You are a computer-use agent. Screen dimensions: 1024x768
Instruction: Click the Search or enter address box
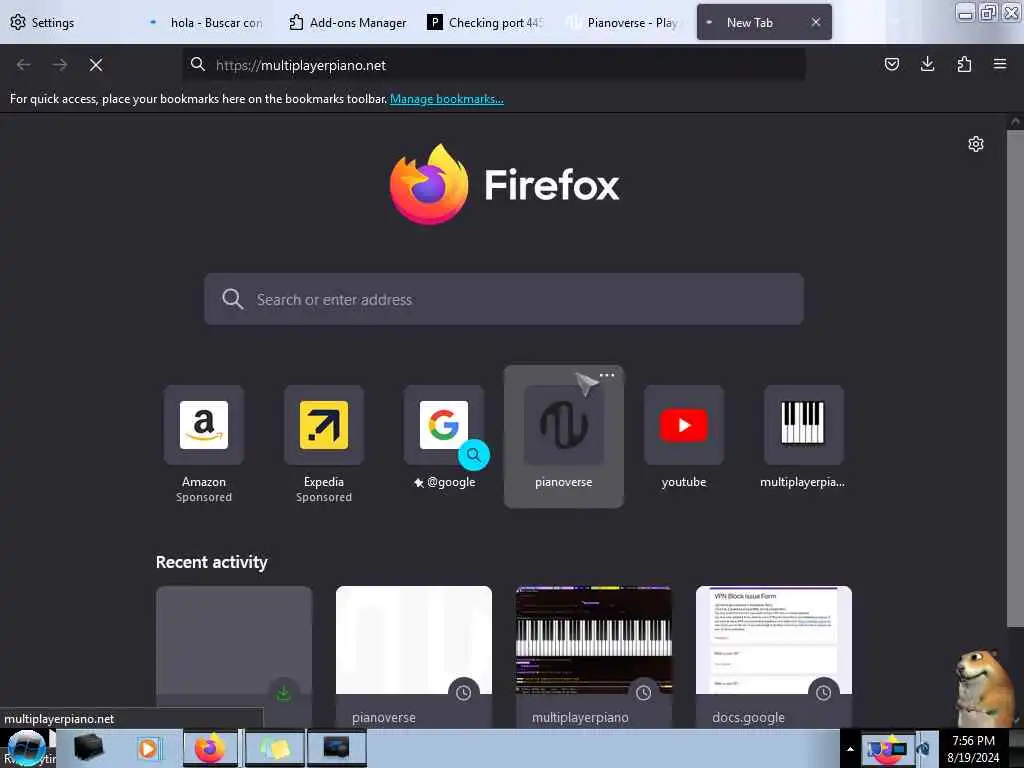click(x=504, y=299)
